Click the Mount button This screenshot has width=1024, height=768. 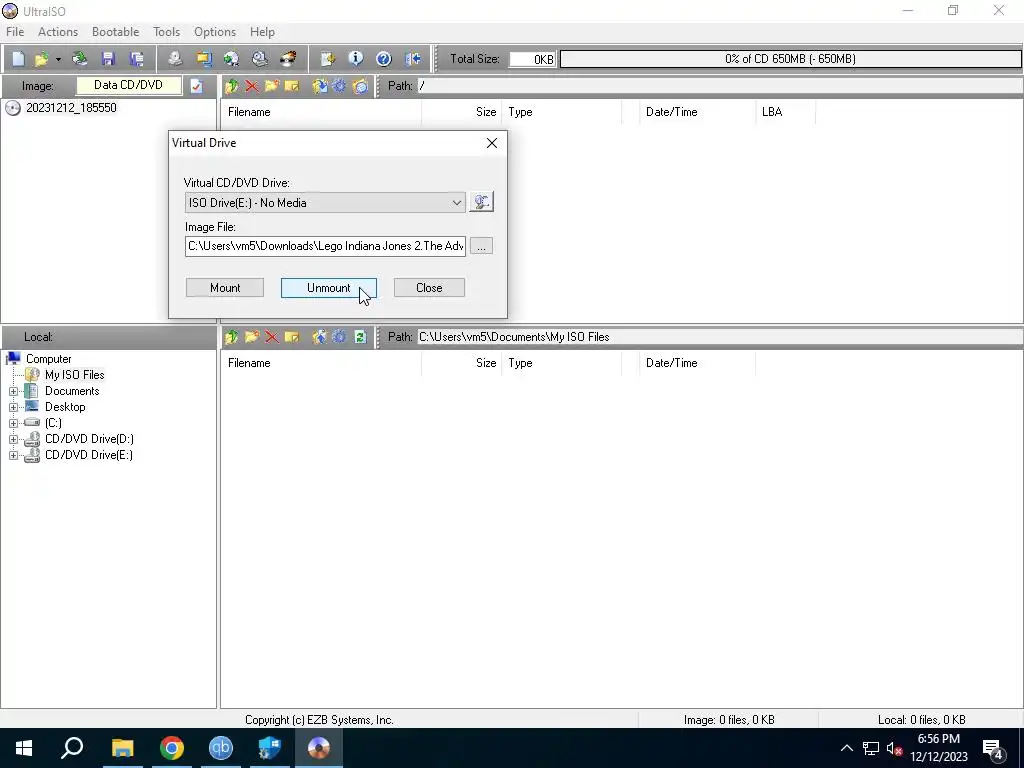tap(225, 288)
